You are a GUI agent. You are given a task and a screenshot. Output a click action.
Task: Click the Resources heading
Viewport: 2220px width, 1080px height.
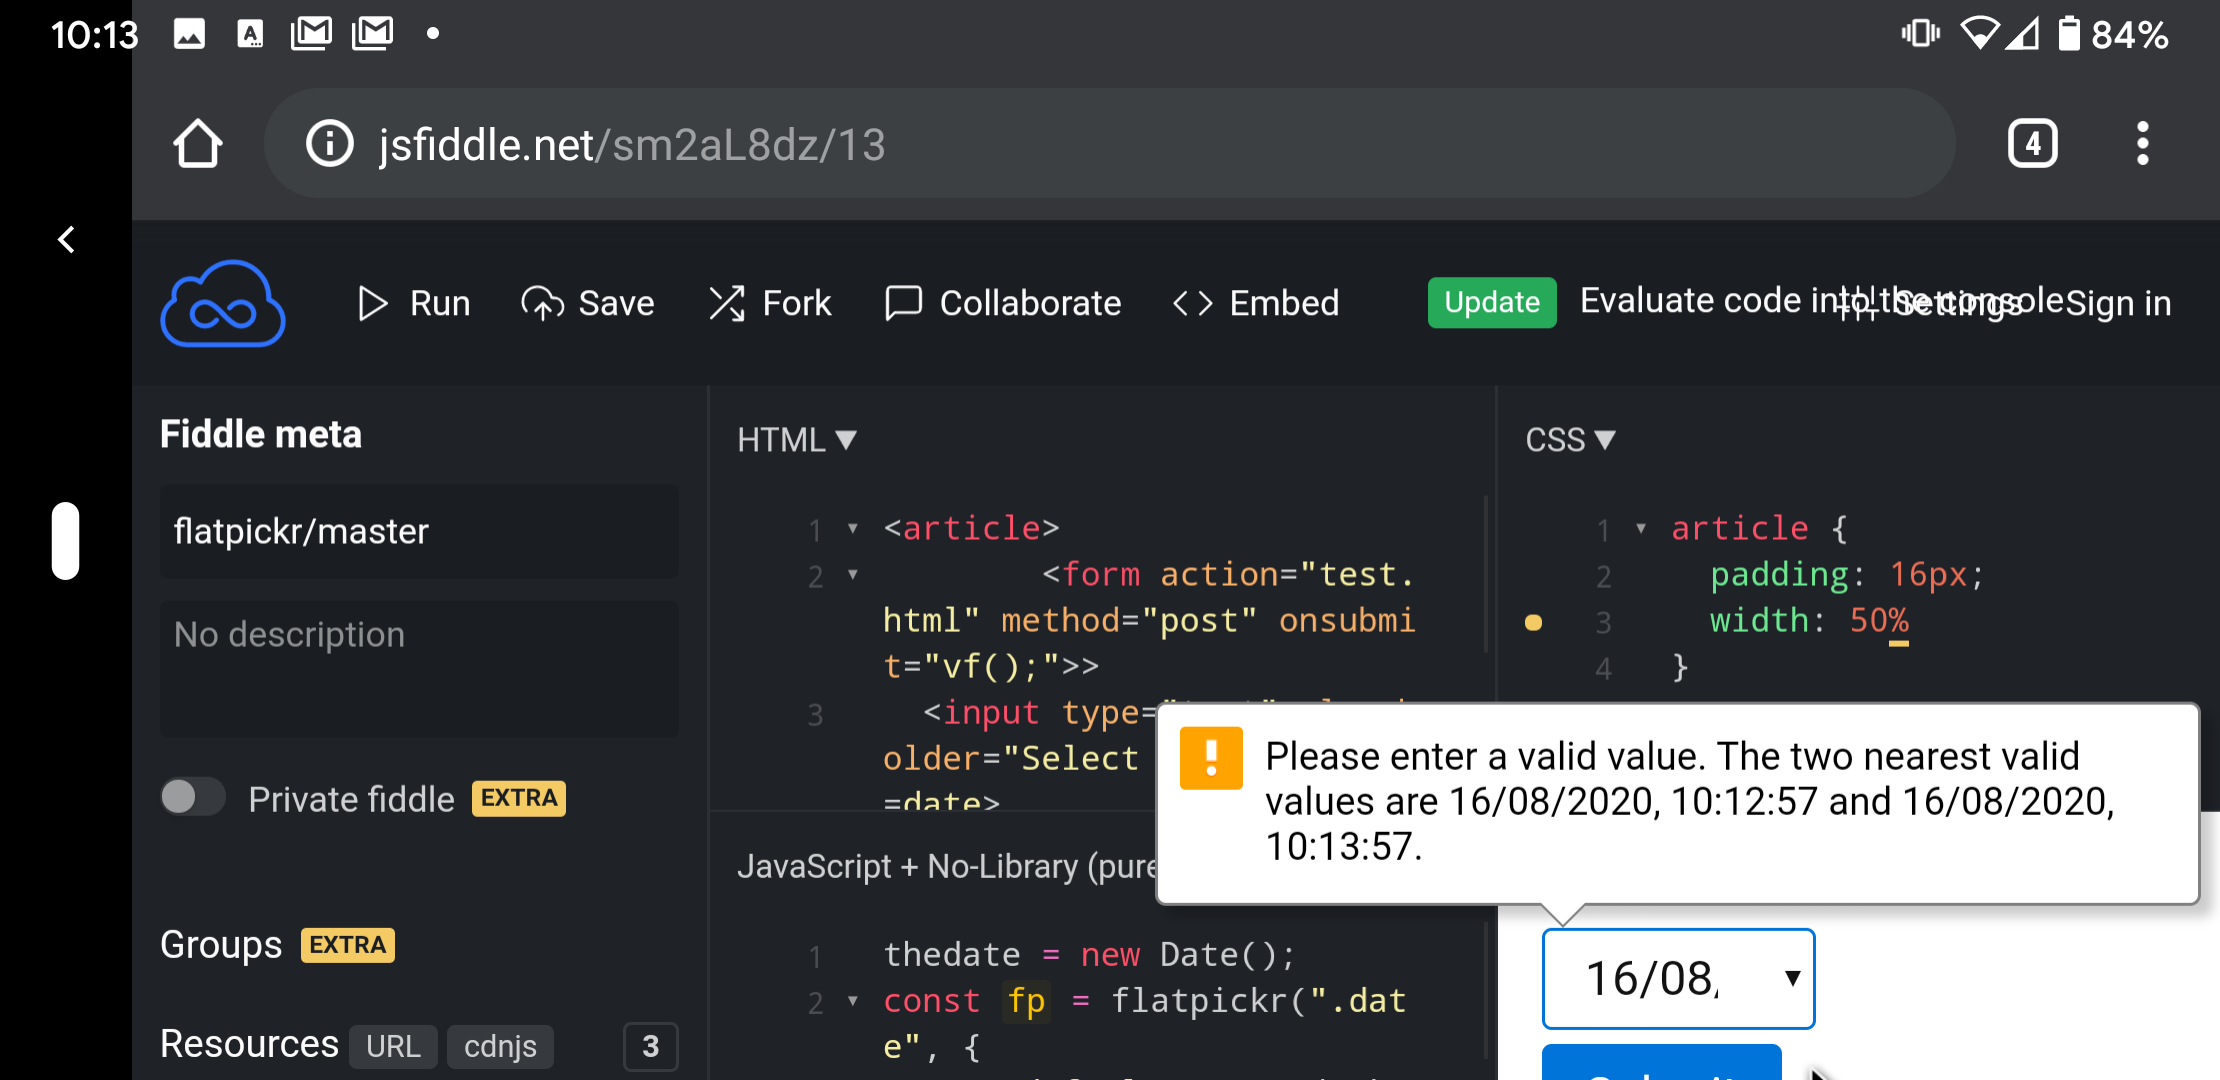[249, 1044]
